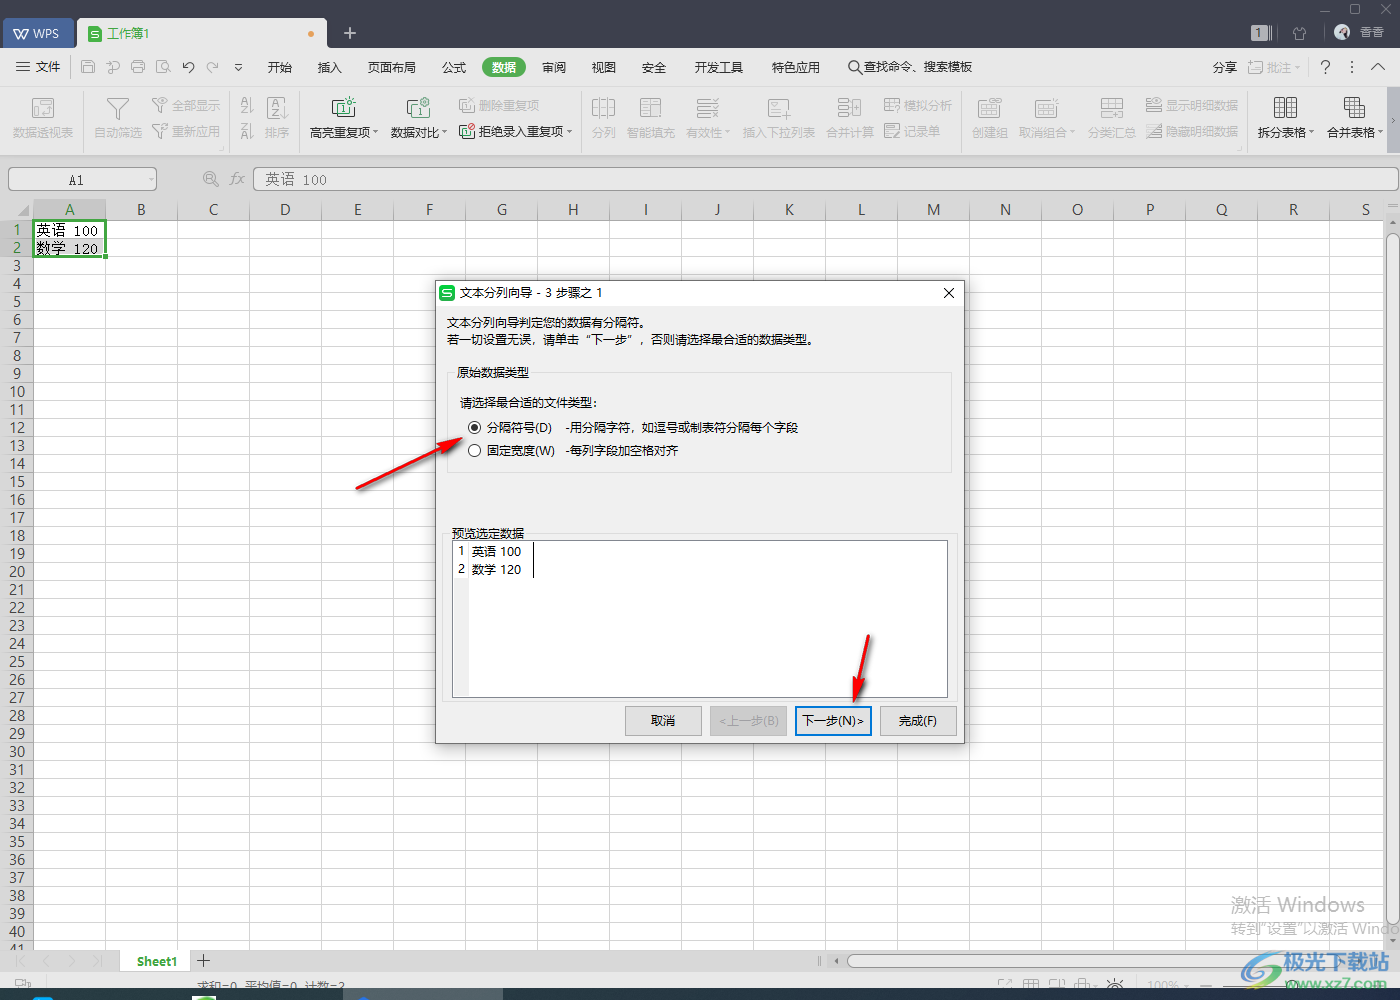Viewport: 1400px width, 1000px height.
Task: Switch to the 页面布局 Page Layout tab
Action: pyautogui.click(x=391, y=67)
